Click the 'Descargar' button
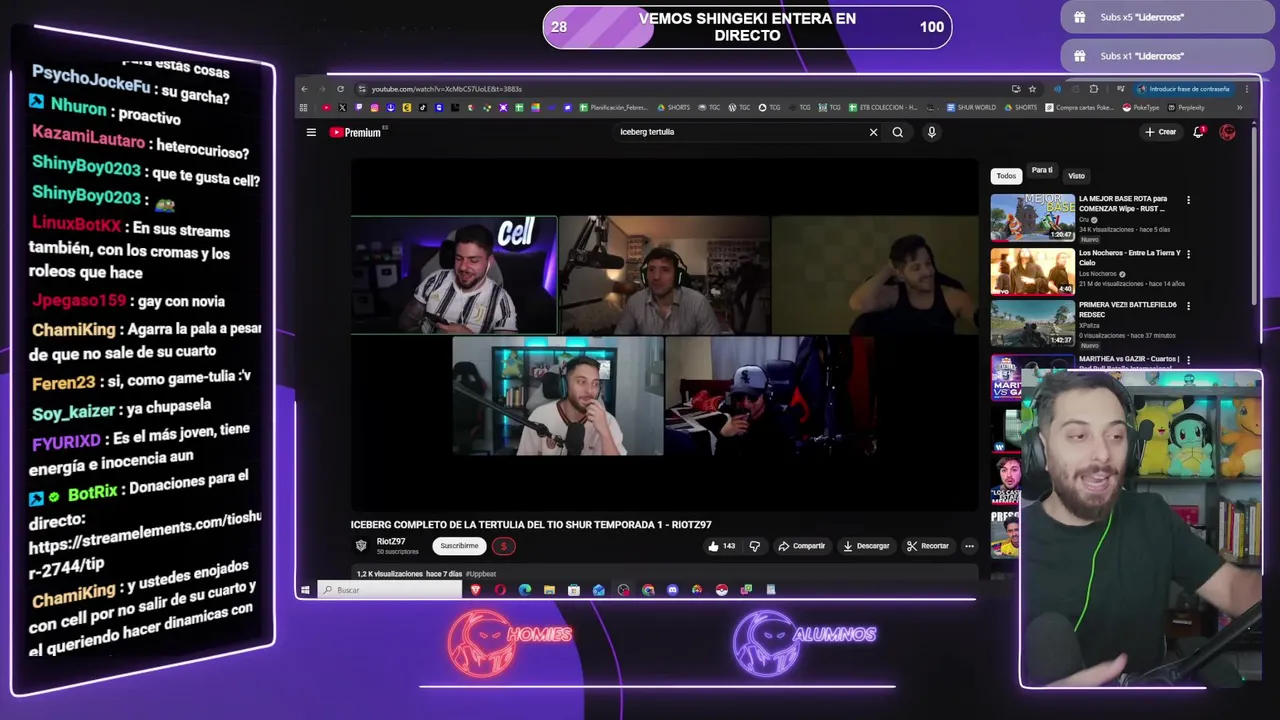Viewport: 1280px width, 720px height. pos(866,546)
